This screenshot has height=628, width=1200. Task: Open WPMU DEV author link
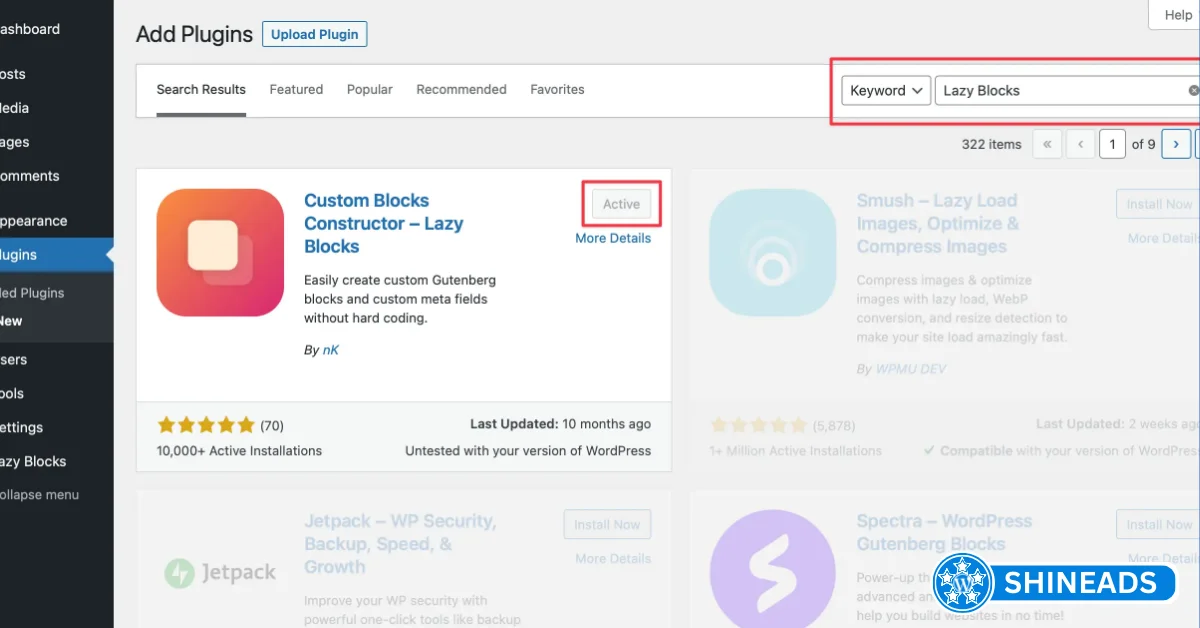[910, 369]
